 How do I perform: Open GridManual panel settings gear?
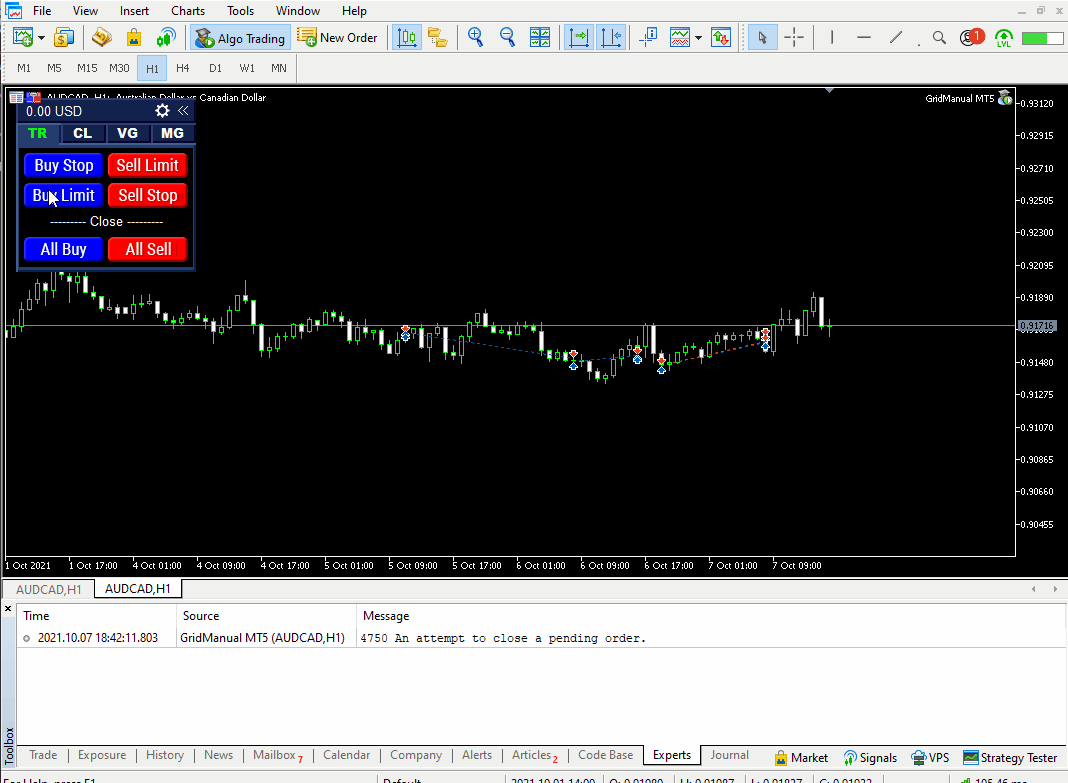[162, 111]
